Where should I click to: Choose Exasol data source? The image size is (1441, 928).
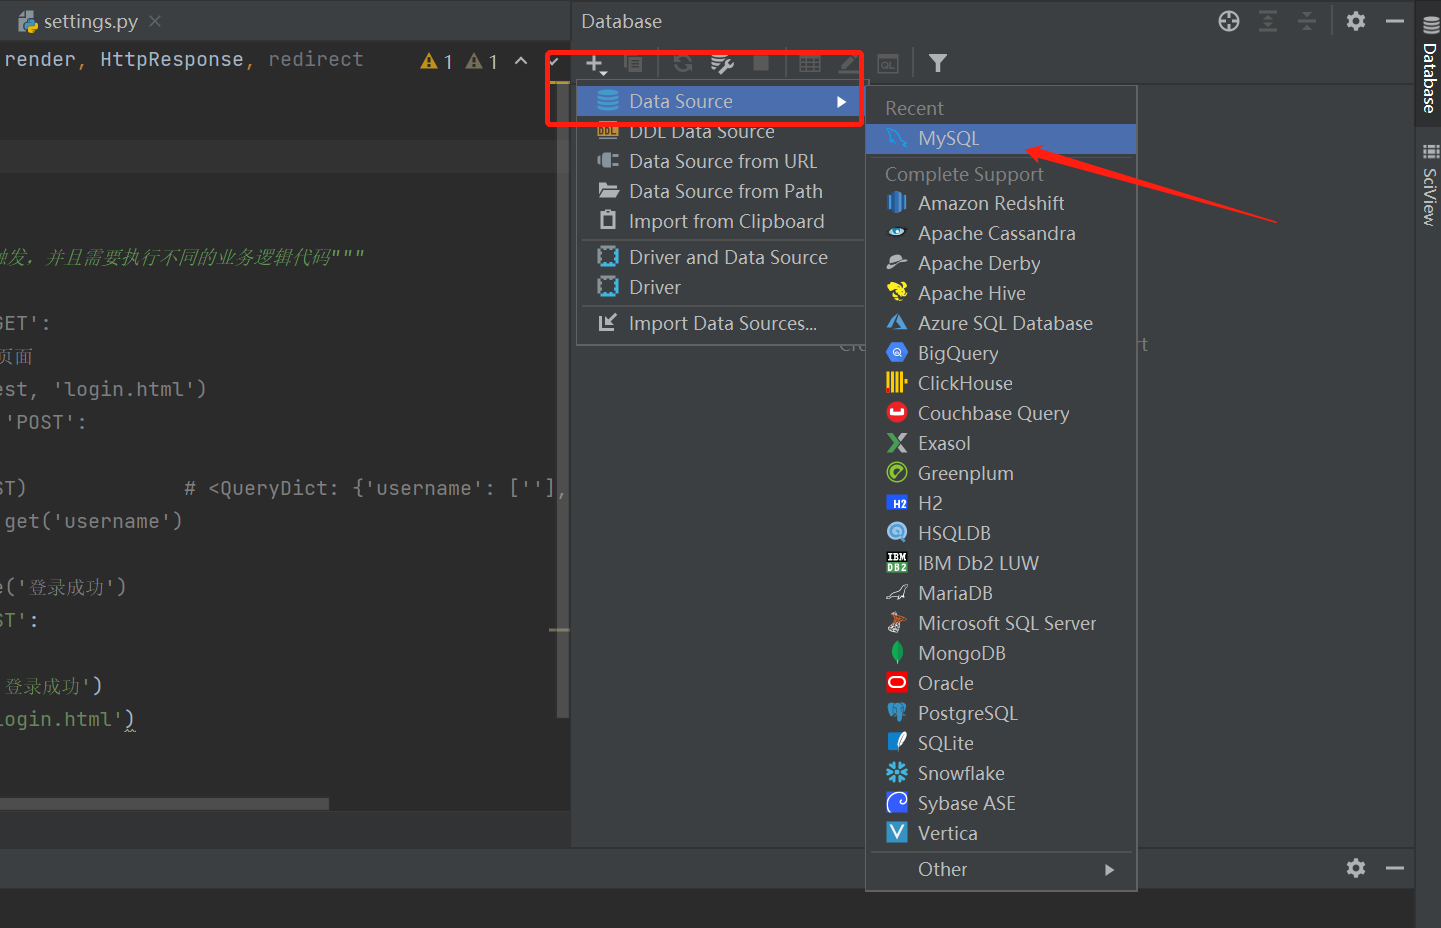pyautogui.click(x=1001, y=443)
